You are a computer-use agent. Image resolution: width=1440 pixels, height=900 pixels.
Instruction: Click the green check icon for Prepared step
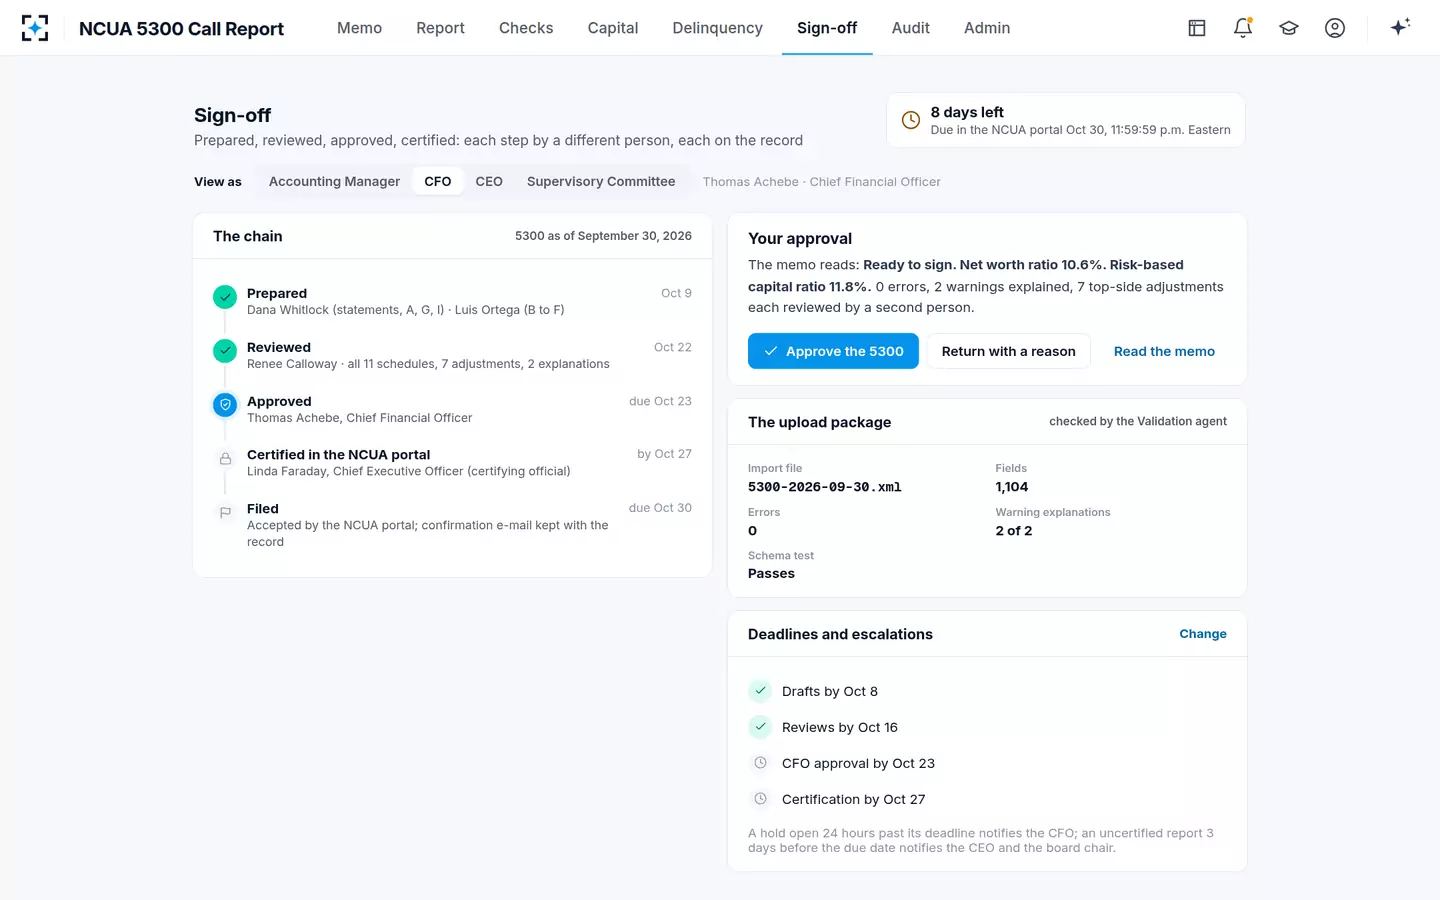coord(225,297)
